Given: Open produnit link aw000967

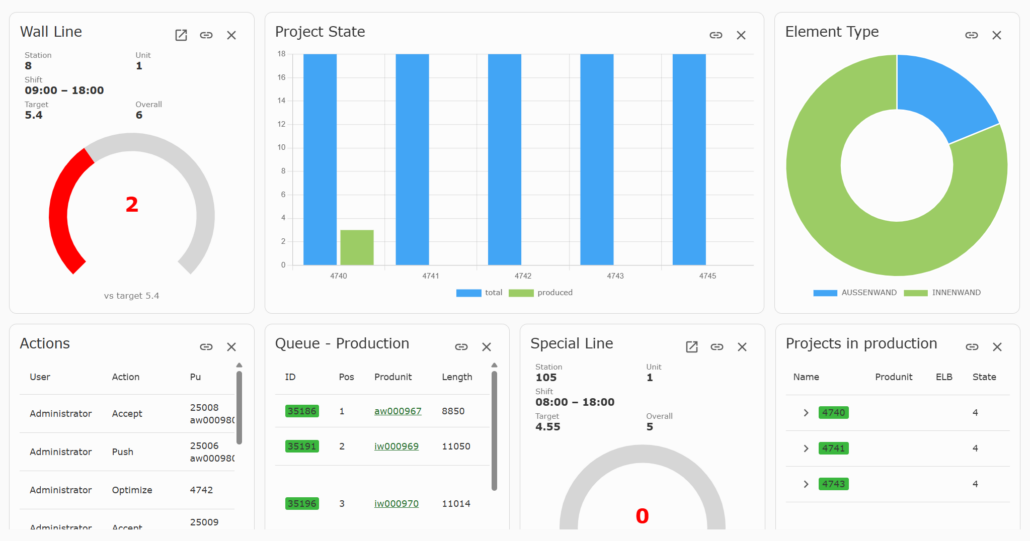Looking at the screenshot, I should (397, 411).
